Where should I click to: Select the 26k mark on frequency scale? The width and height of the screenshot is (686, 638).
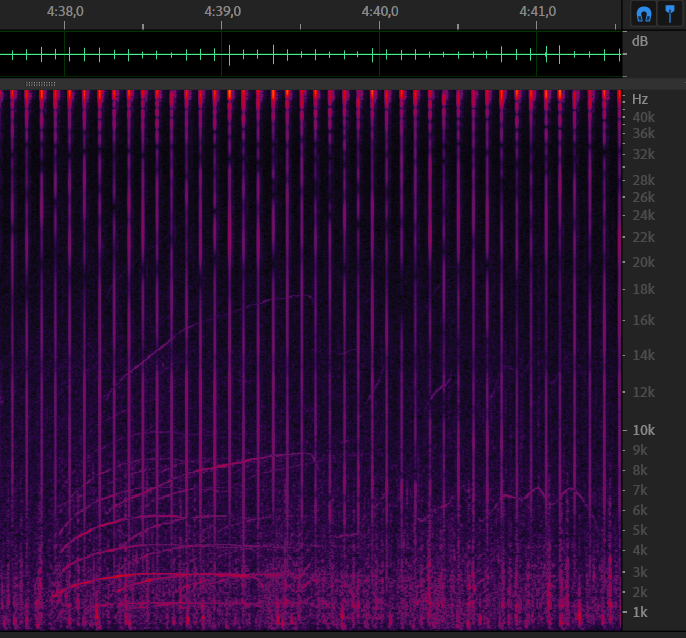click(642, 197)
